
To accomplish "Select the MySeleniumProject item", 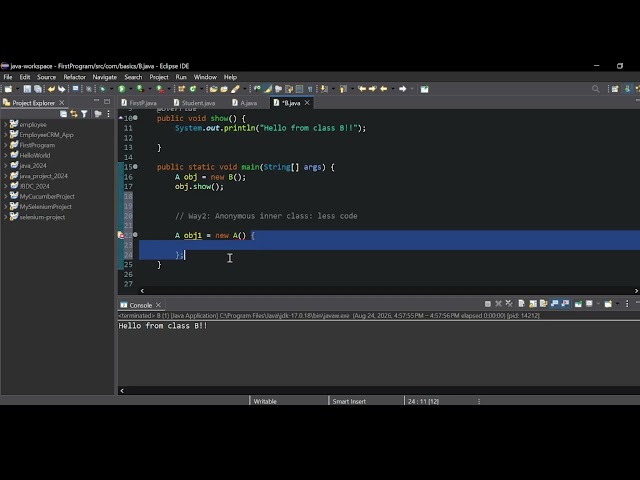I will (x=45, y=207).
